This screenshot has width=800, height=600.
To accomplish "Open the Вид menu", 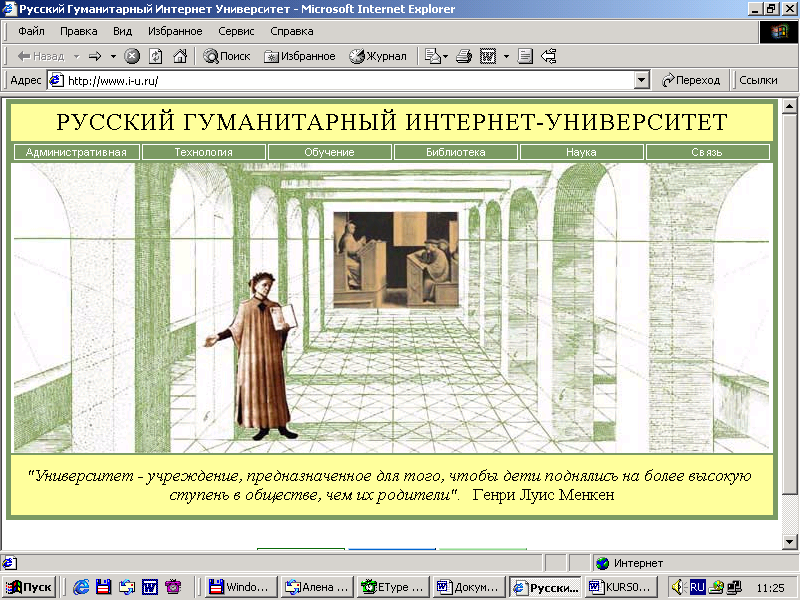I will (x=122, y=32).
